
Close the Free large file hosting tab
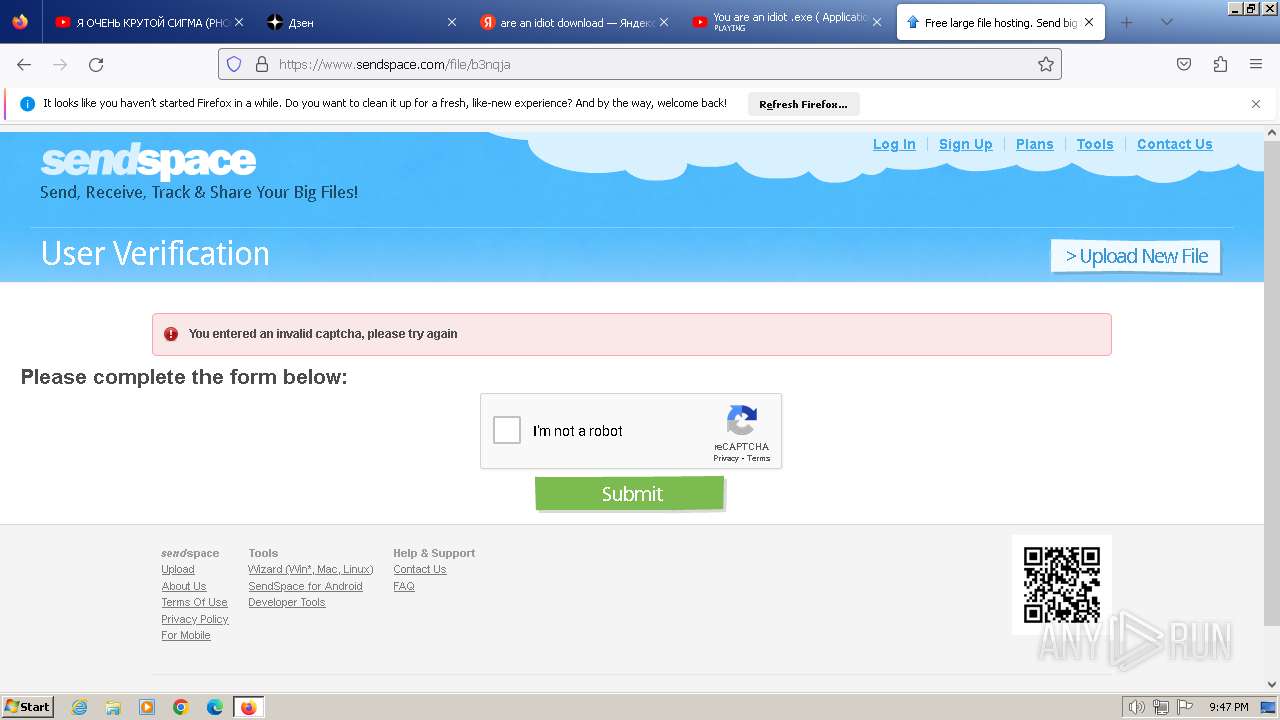point(1089,22)
